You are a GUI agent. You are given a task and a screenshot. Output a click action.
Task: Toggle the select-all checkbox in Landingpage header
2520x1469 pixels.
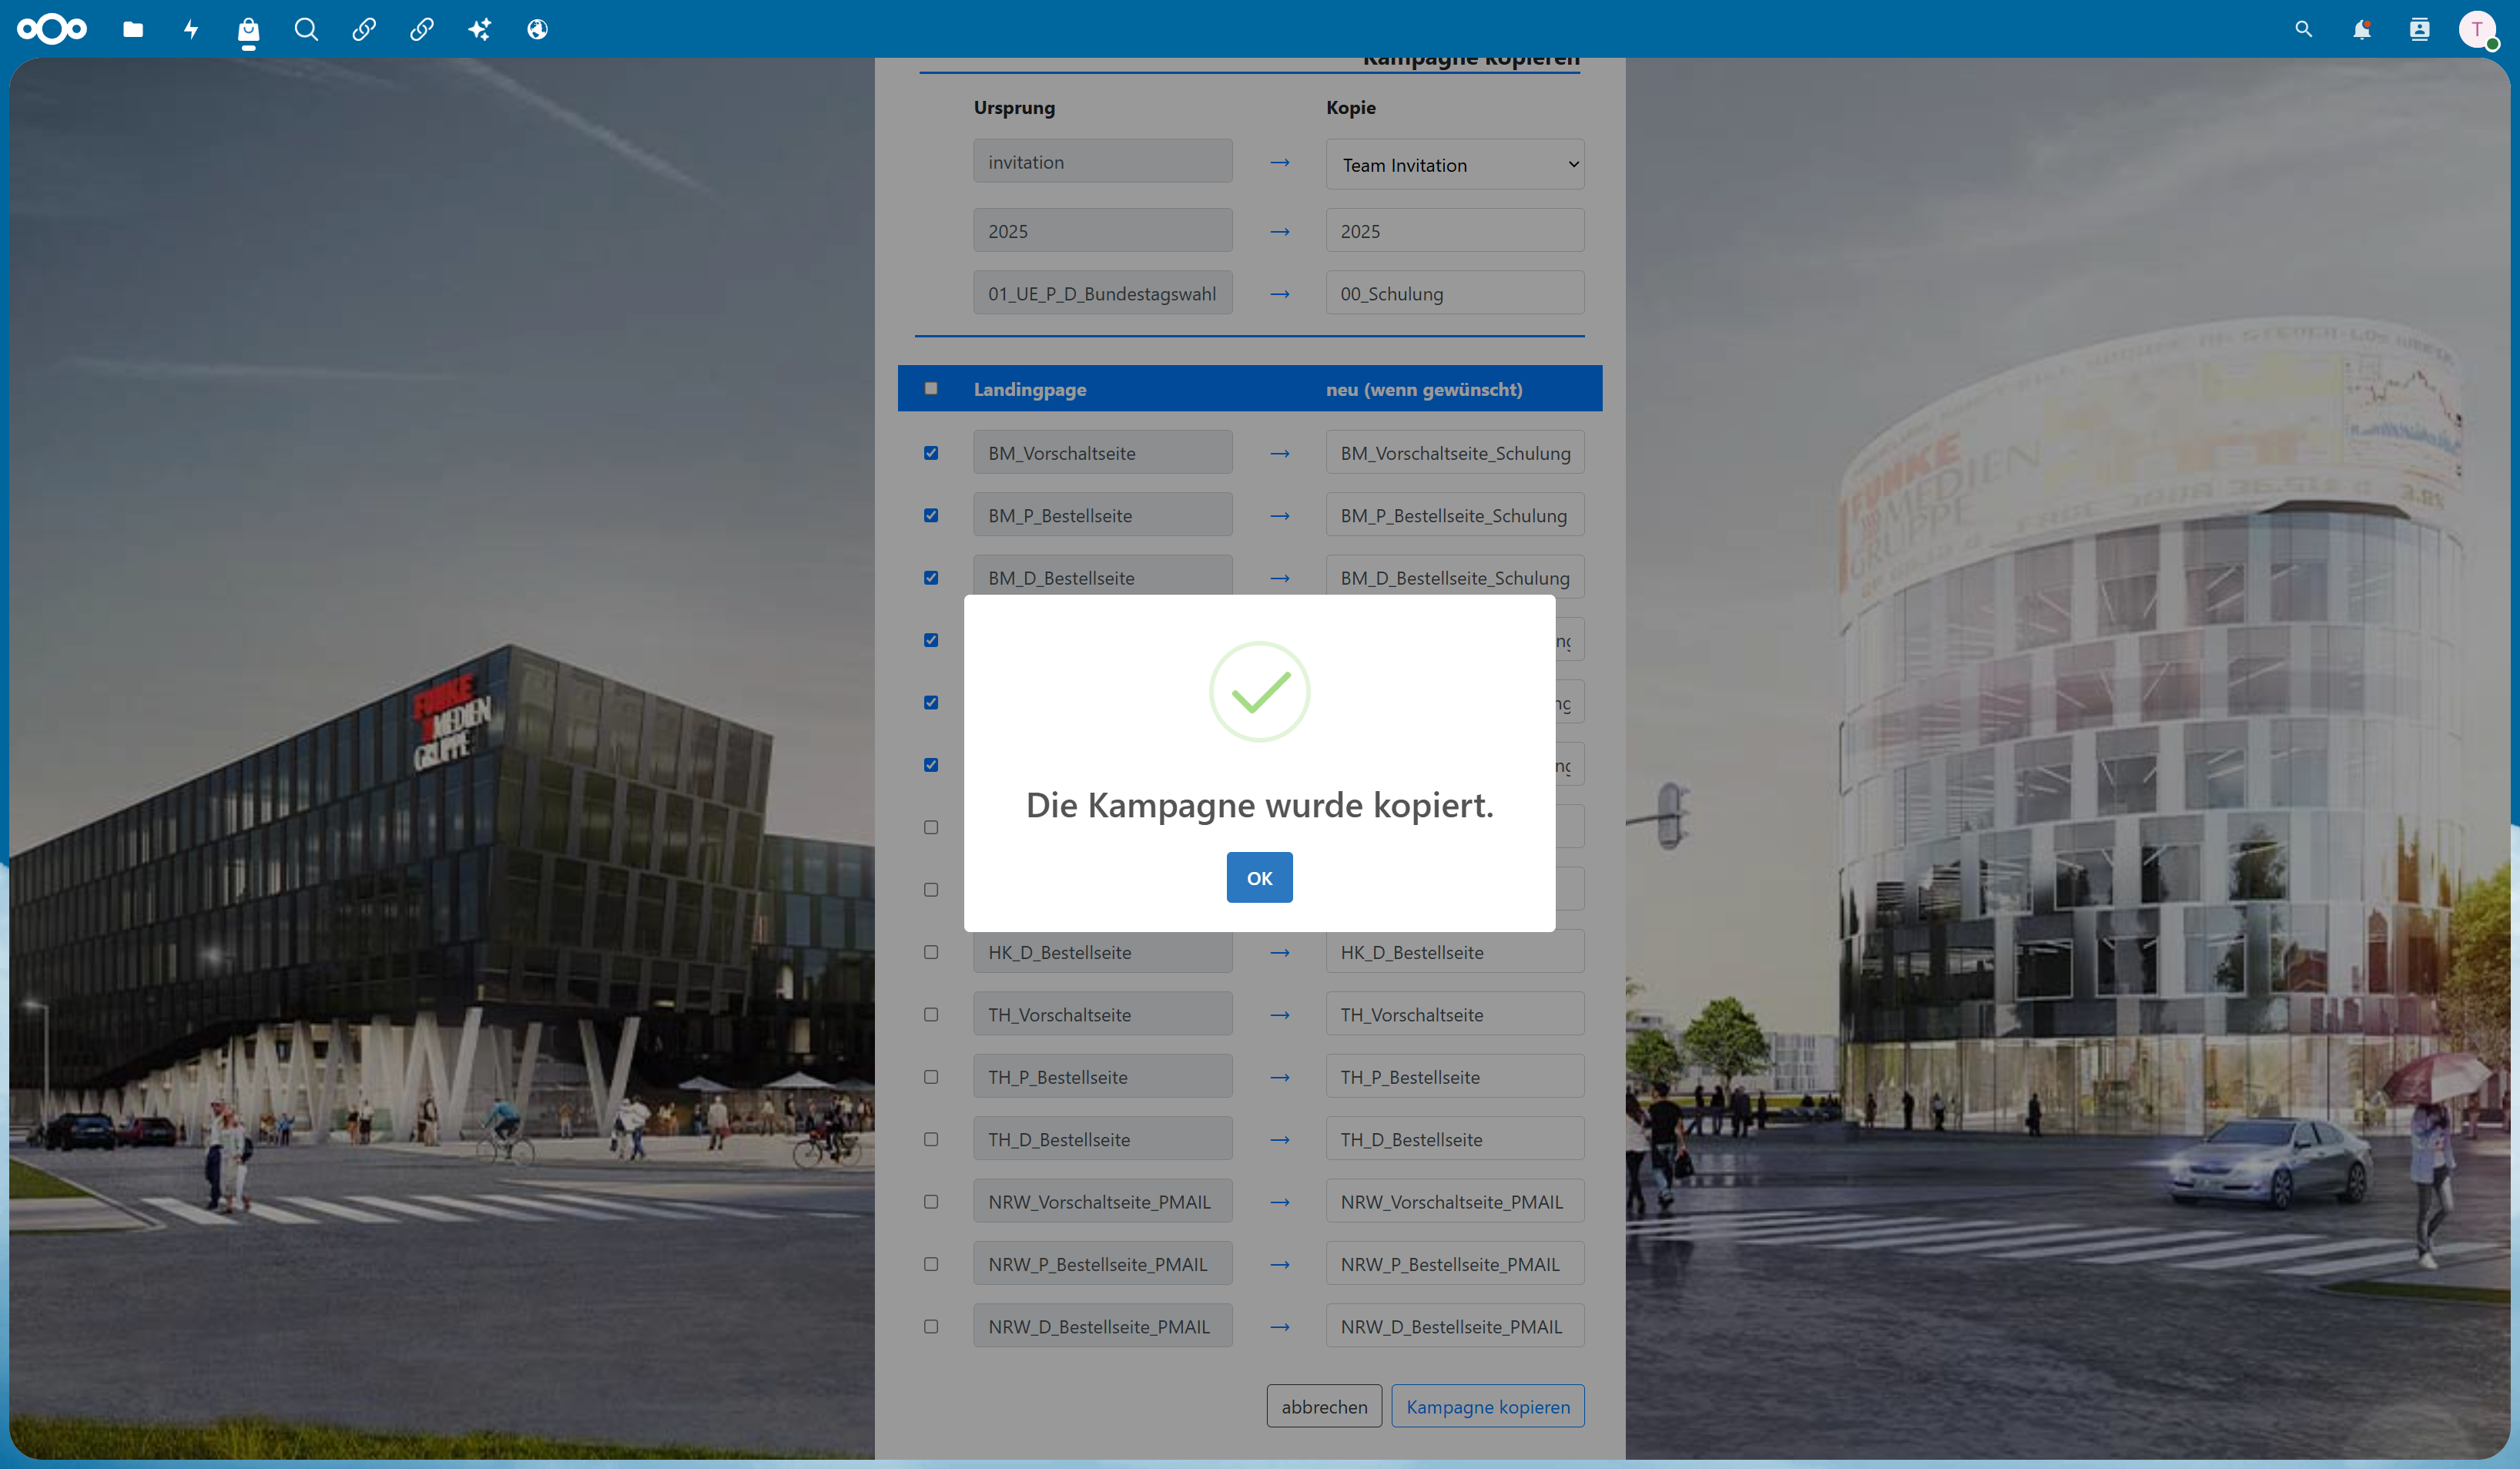point(931,388)
